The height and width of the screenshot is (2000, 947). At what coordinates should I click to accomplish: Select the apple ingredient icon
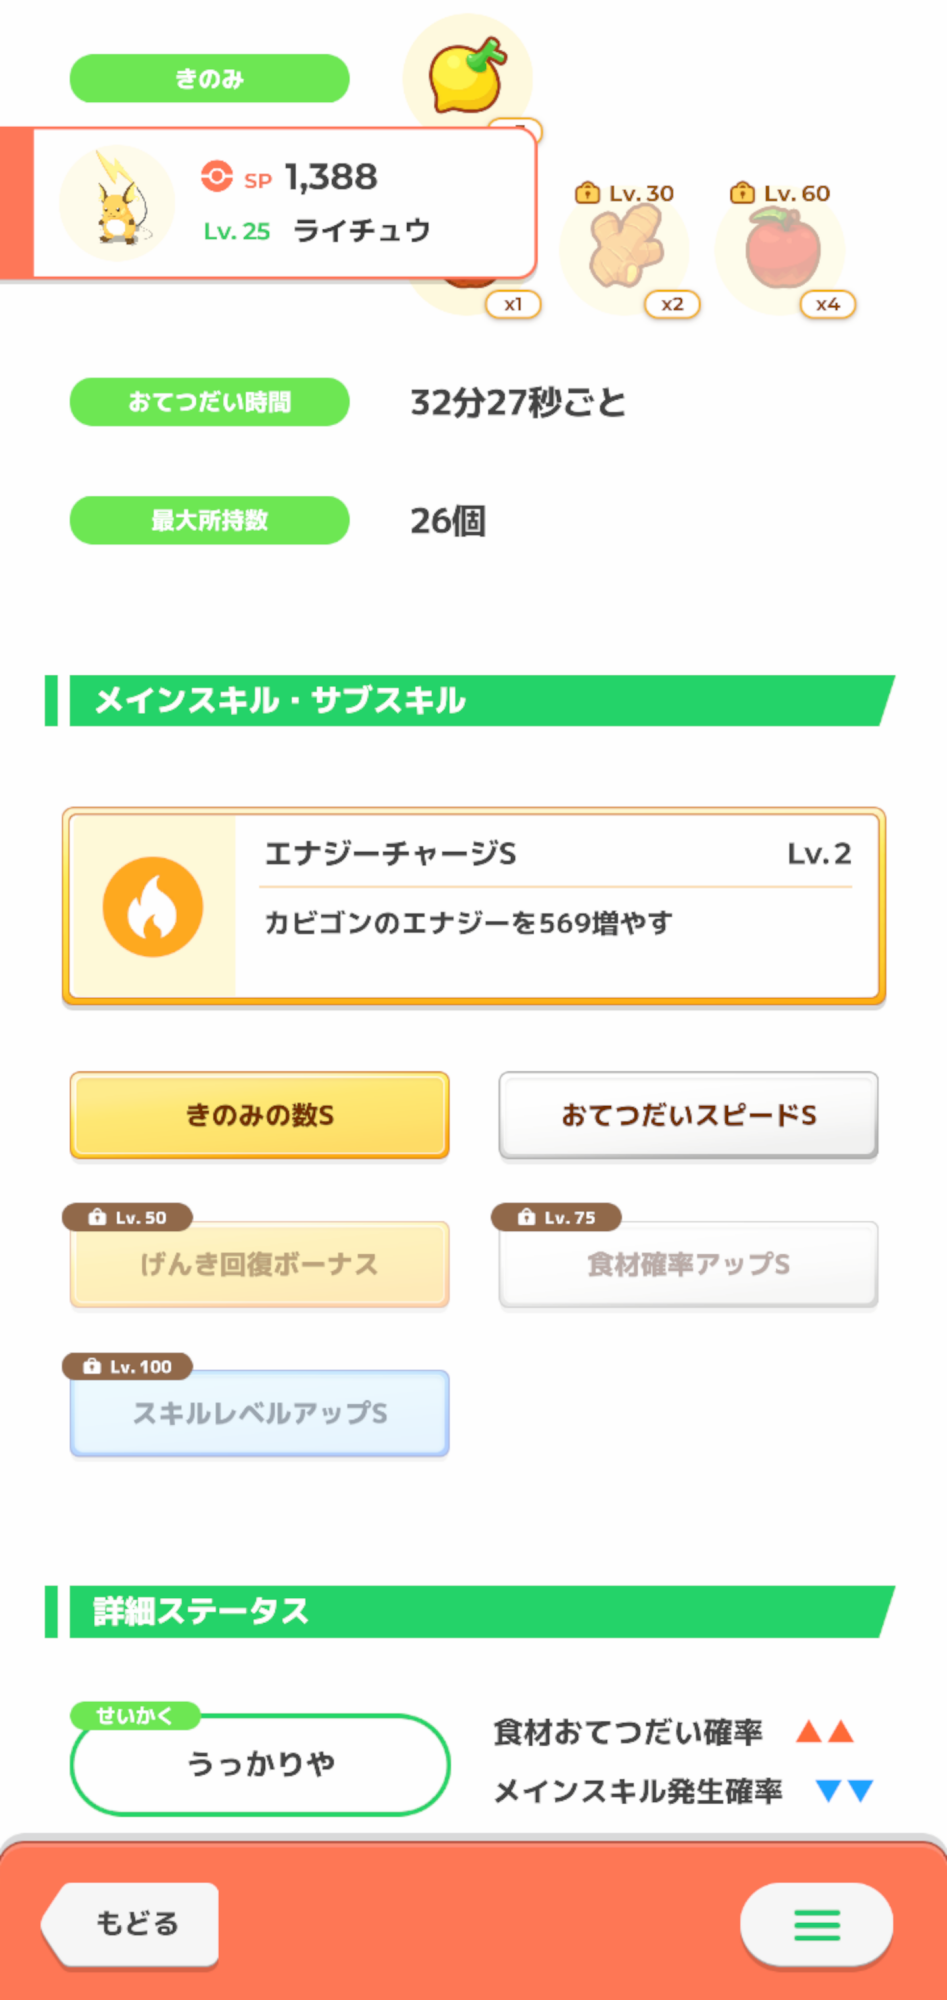coord(782,250)
